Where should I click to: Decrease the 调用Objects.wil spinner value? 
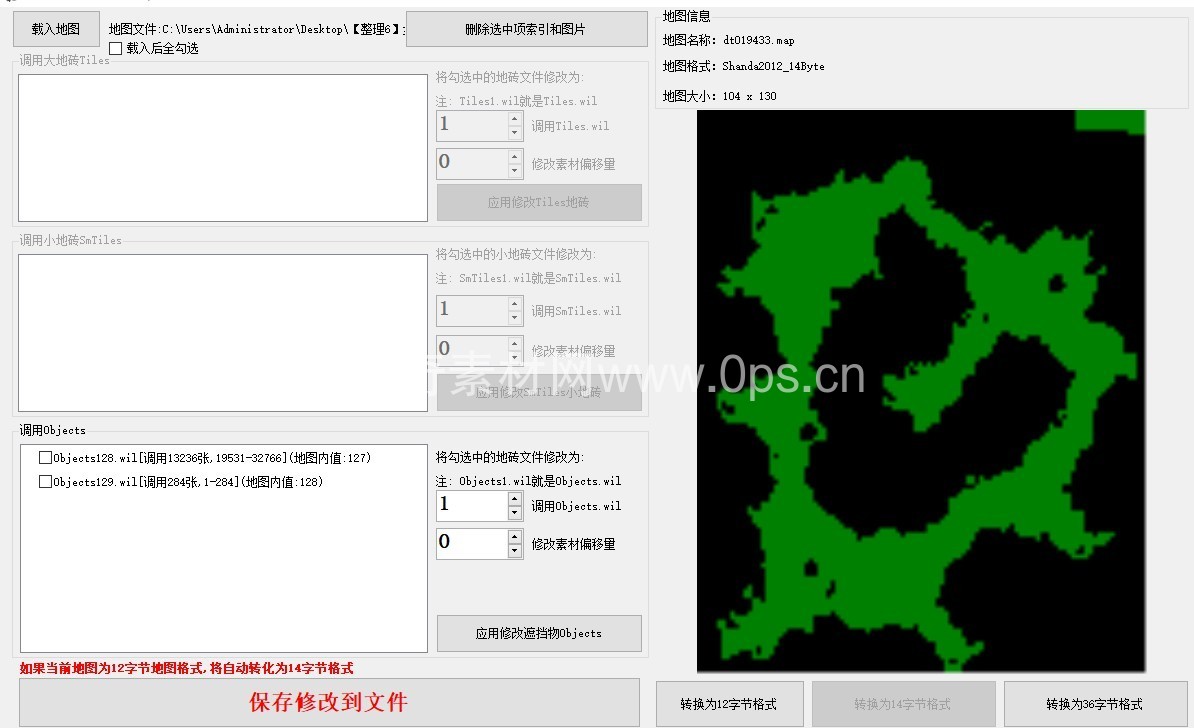coord(515,513)
